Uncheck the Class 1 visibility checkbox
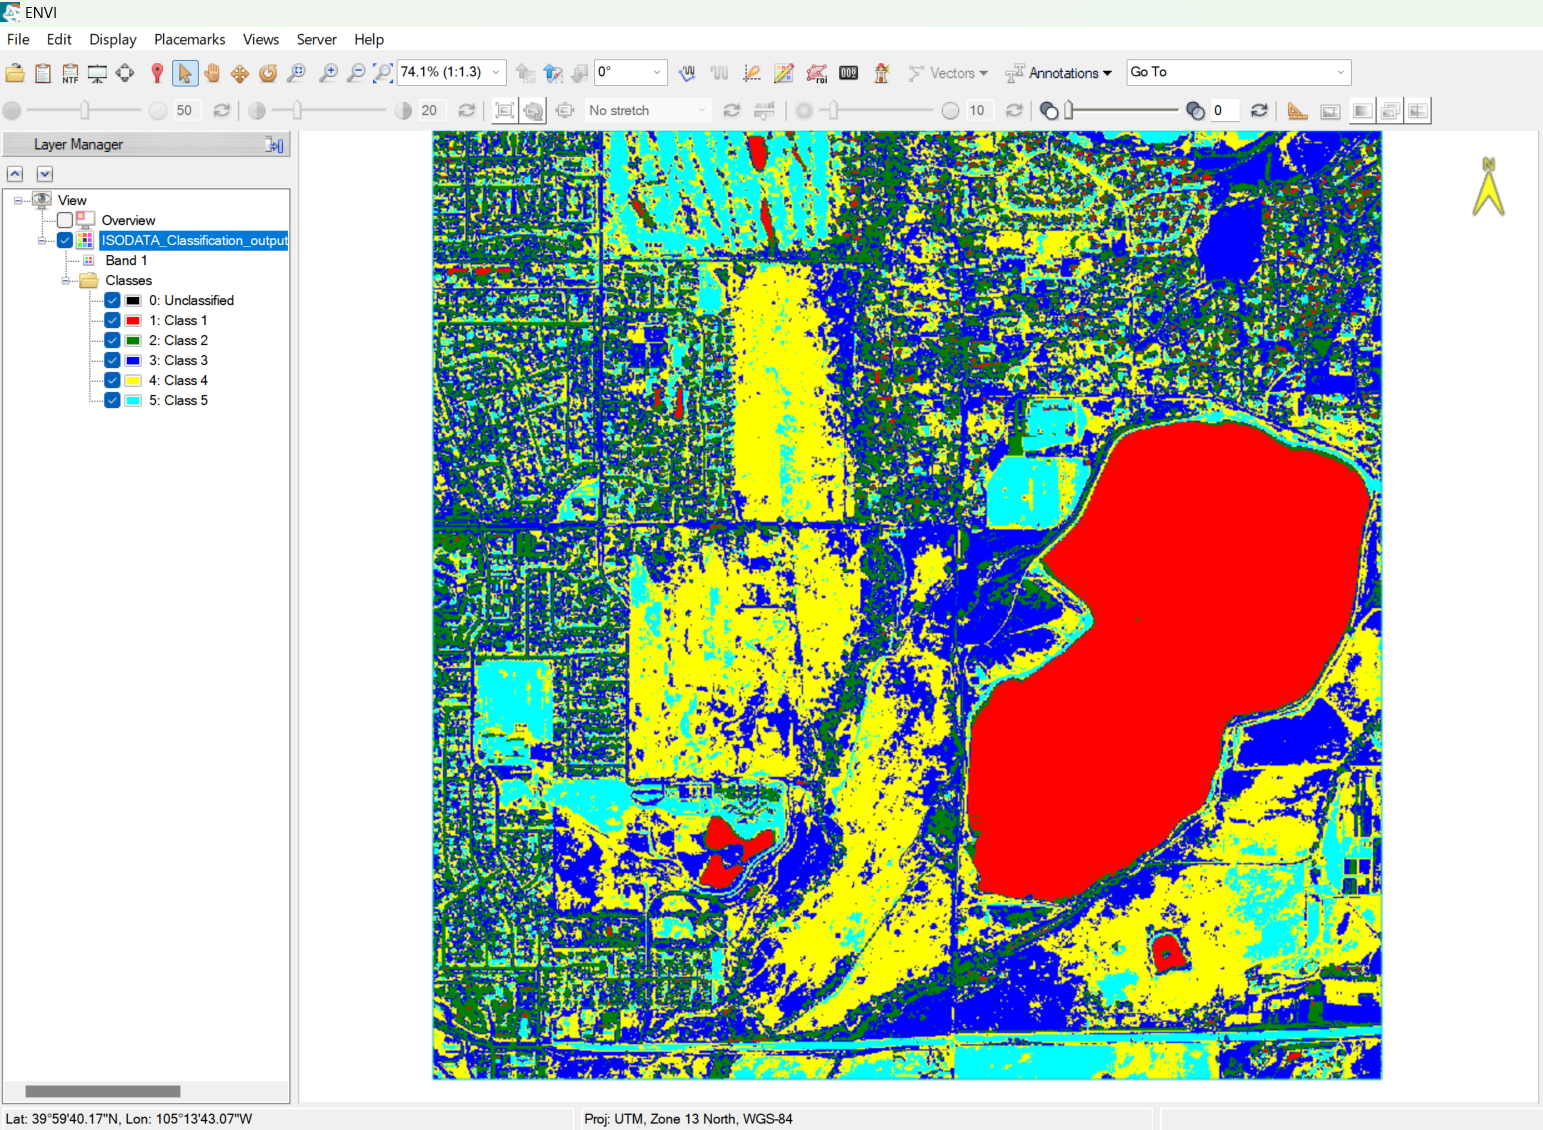The width and height of the screenshot is (1543, 1130). point(113,321)
